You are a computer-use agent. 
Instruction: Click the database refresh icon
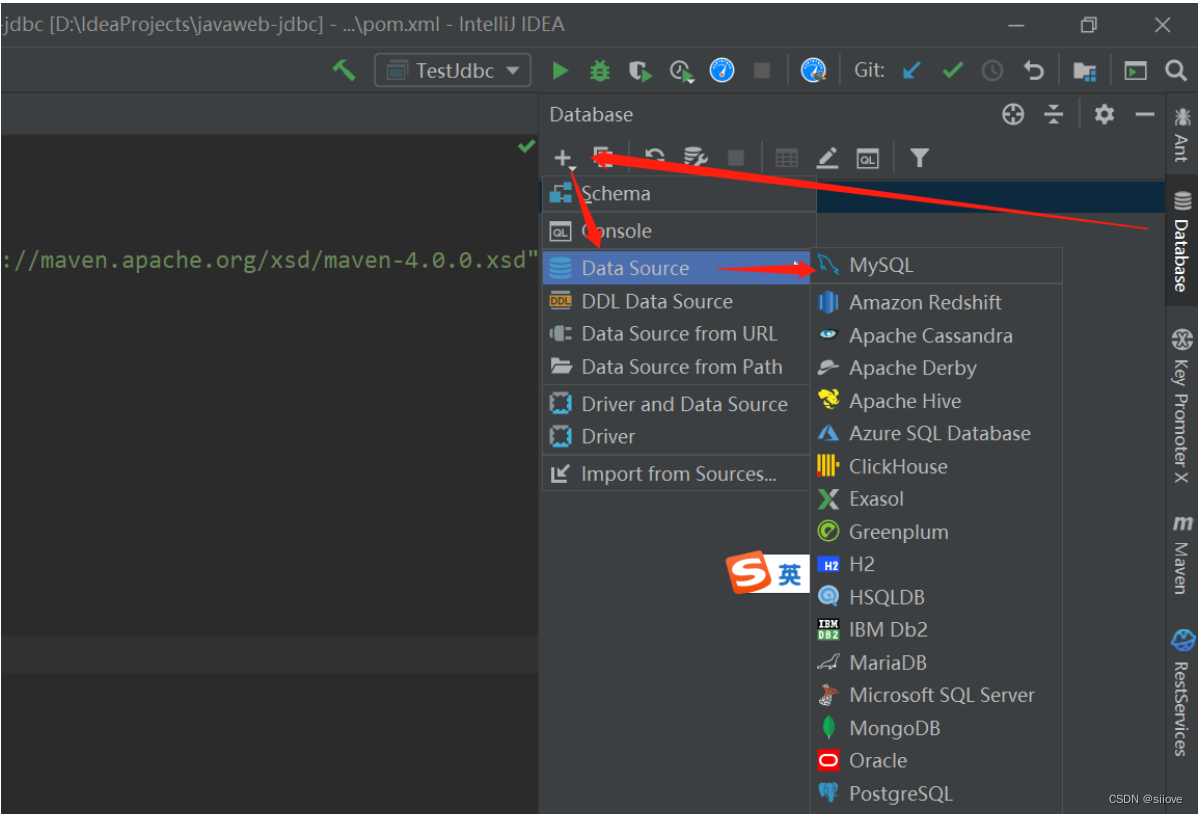655,157
